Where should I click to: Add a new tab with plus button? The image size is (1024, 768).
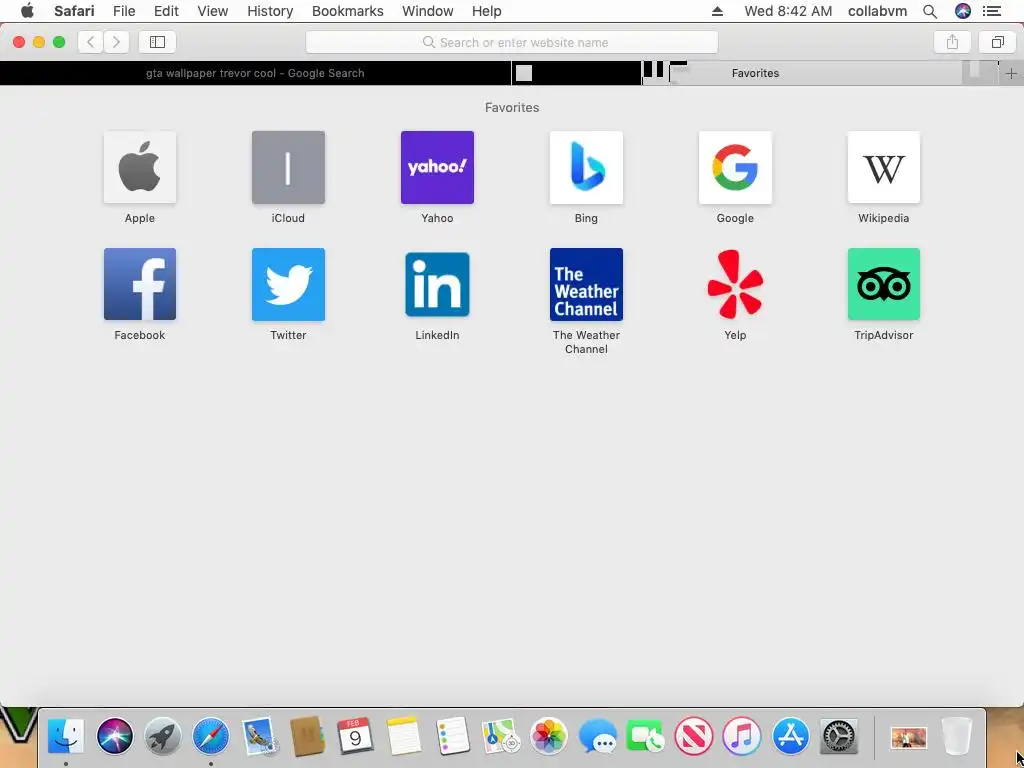tap(1011, 73)
